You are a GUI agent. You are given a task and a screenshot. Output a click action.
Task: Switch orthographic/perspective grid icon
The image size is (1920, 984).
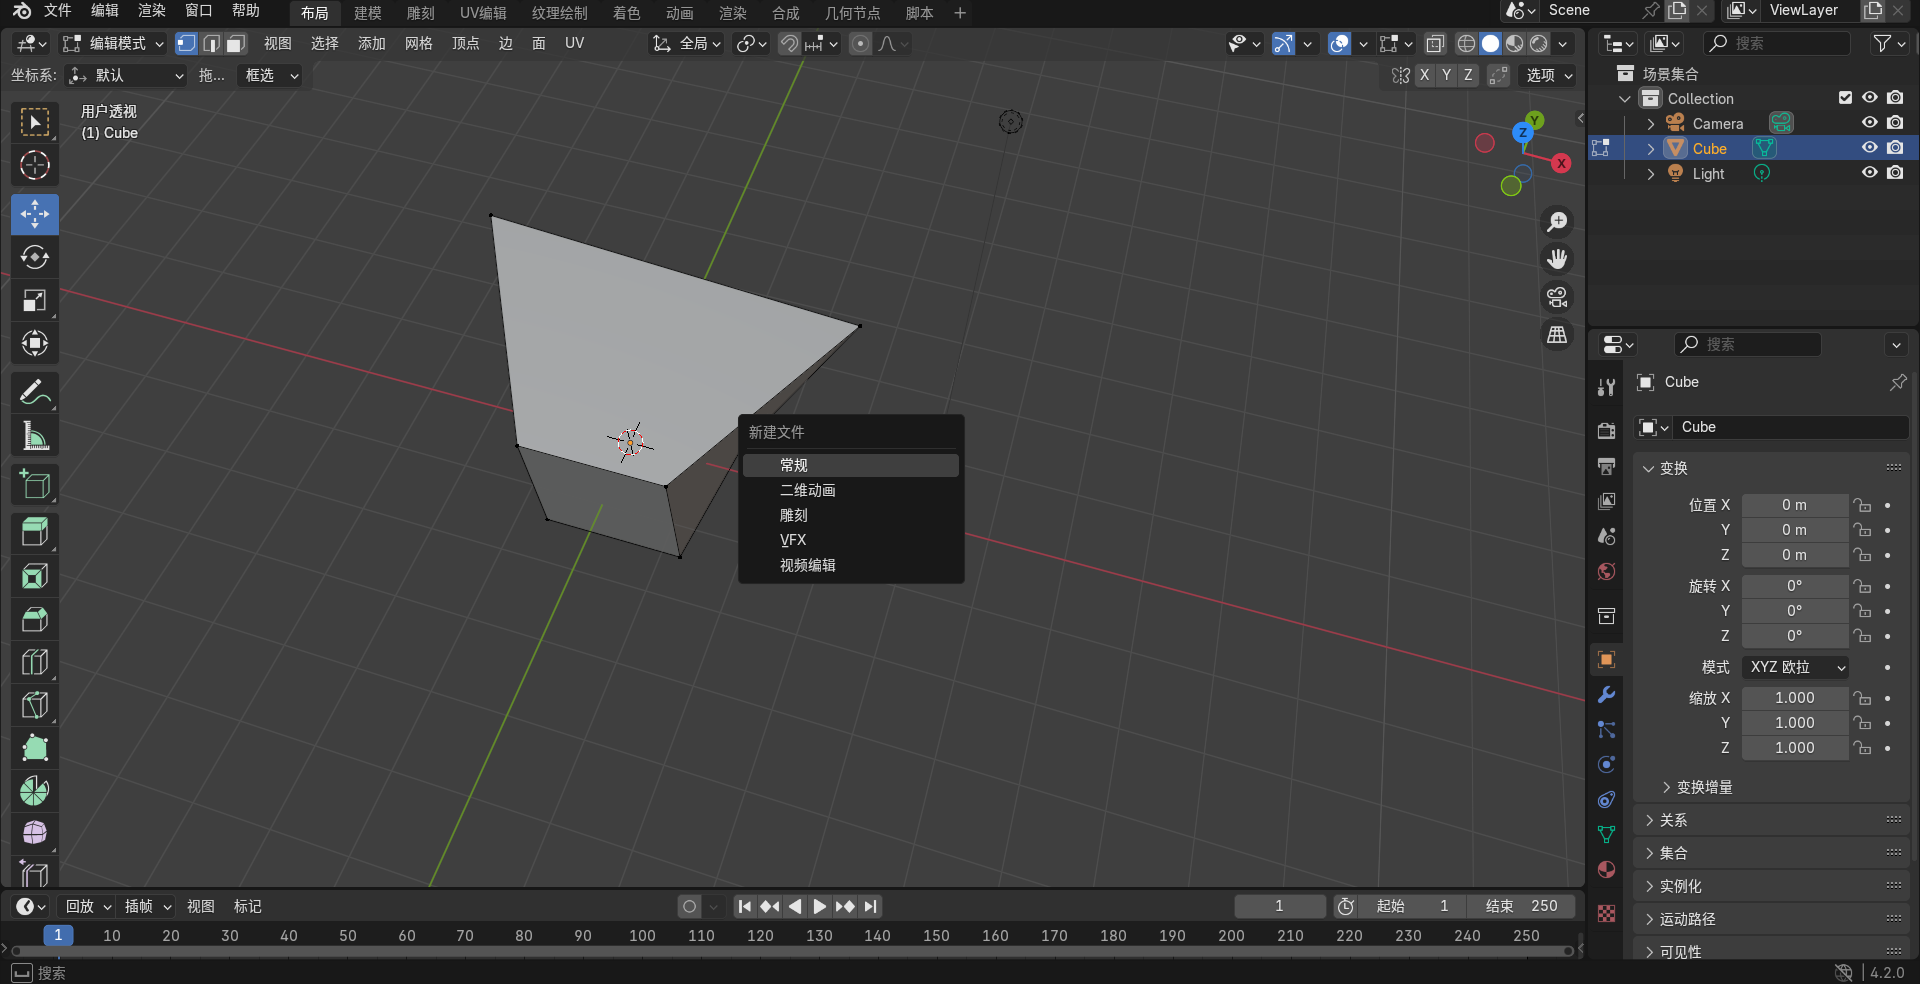coord(1557,336)
